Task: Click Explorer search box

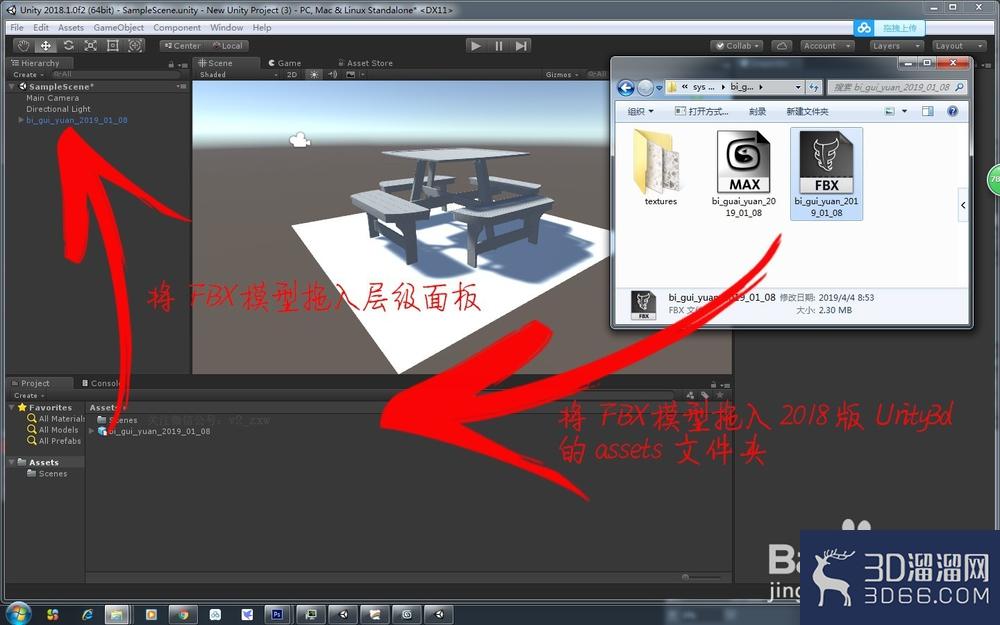Action: 897,87
